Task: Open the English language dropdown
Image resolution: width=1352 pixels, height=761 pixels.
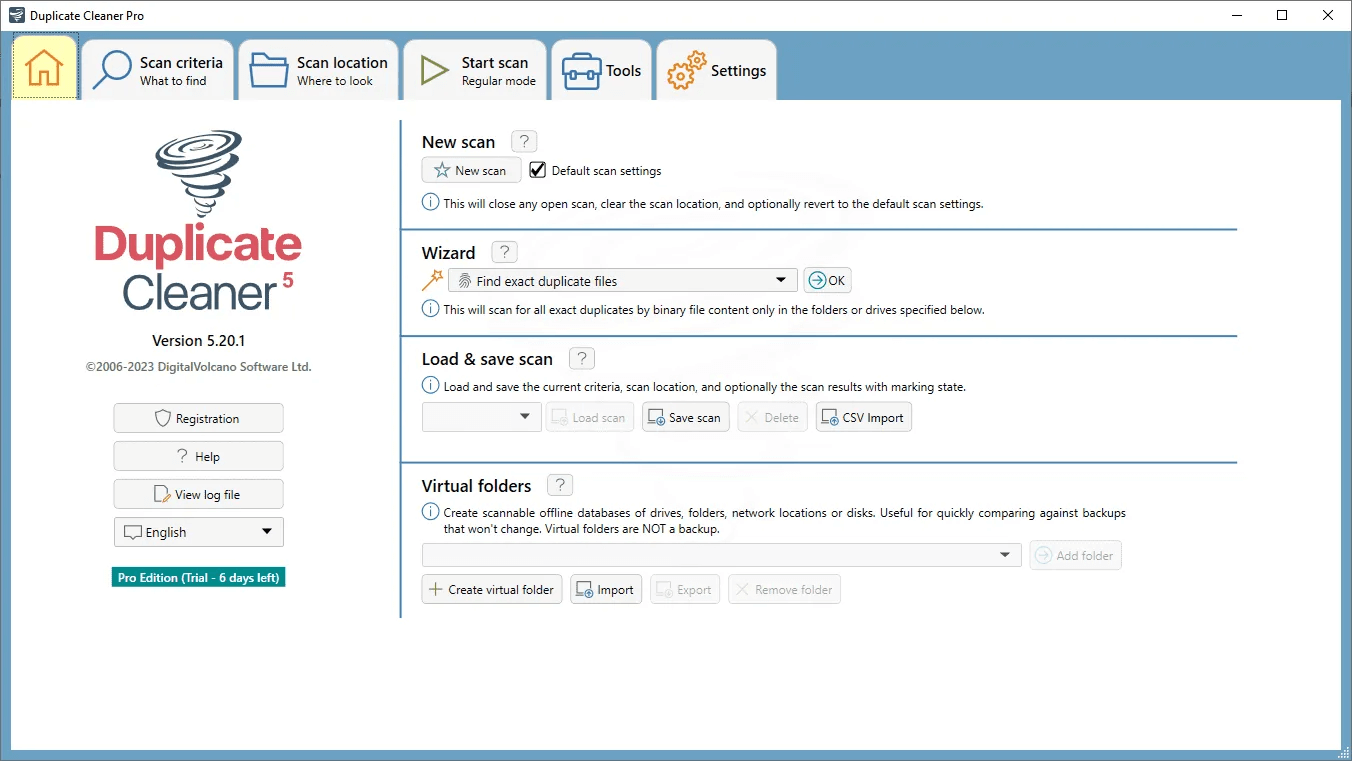Action: [198, 532]
